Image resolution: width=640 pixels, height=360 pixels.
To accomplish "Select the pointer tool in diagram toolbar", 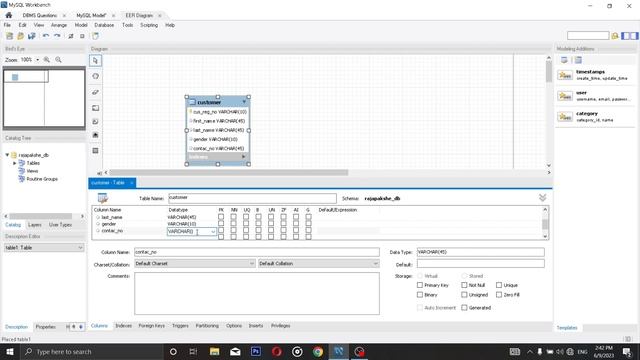I will [96, 61].
